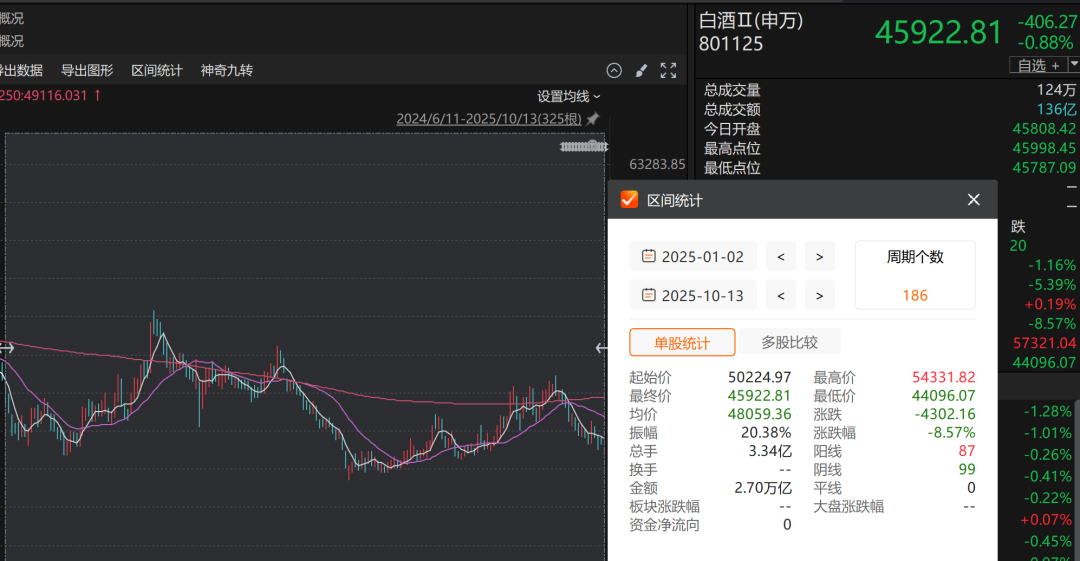The image size is (1080, 561).
Task: Expand the 设置均线 dropdown
Action: 569,97
